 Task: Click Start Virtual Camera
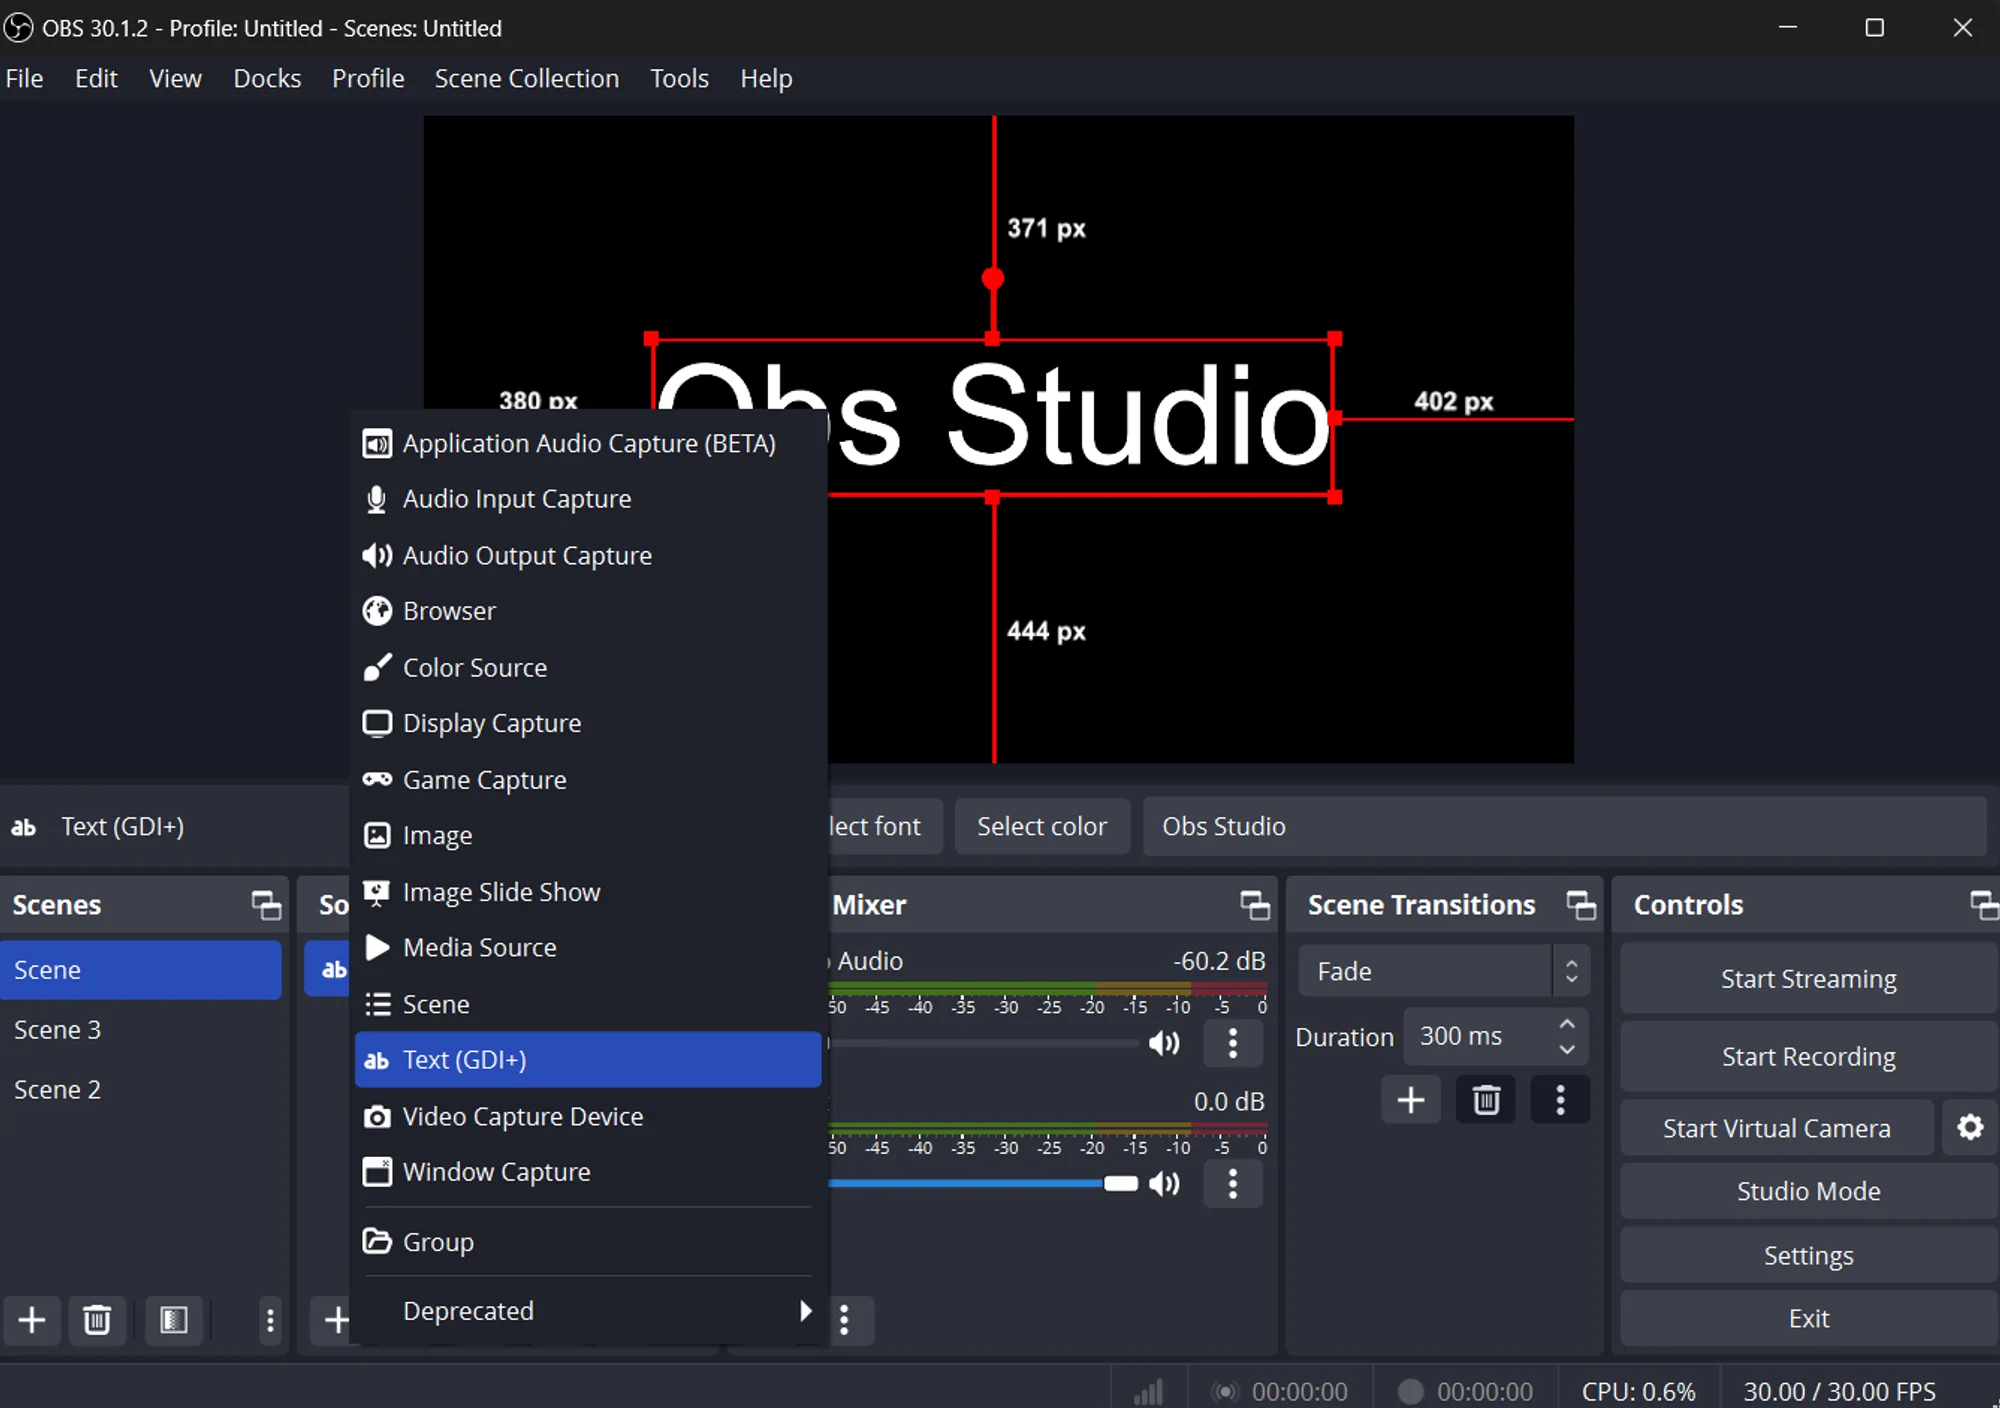coord(1777,1128)
